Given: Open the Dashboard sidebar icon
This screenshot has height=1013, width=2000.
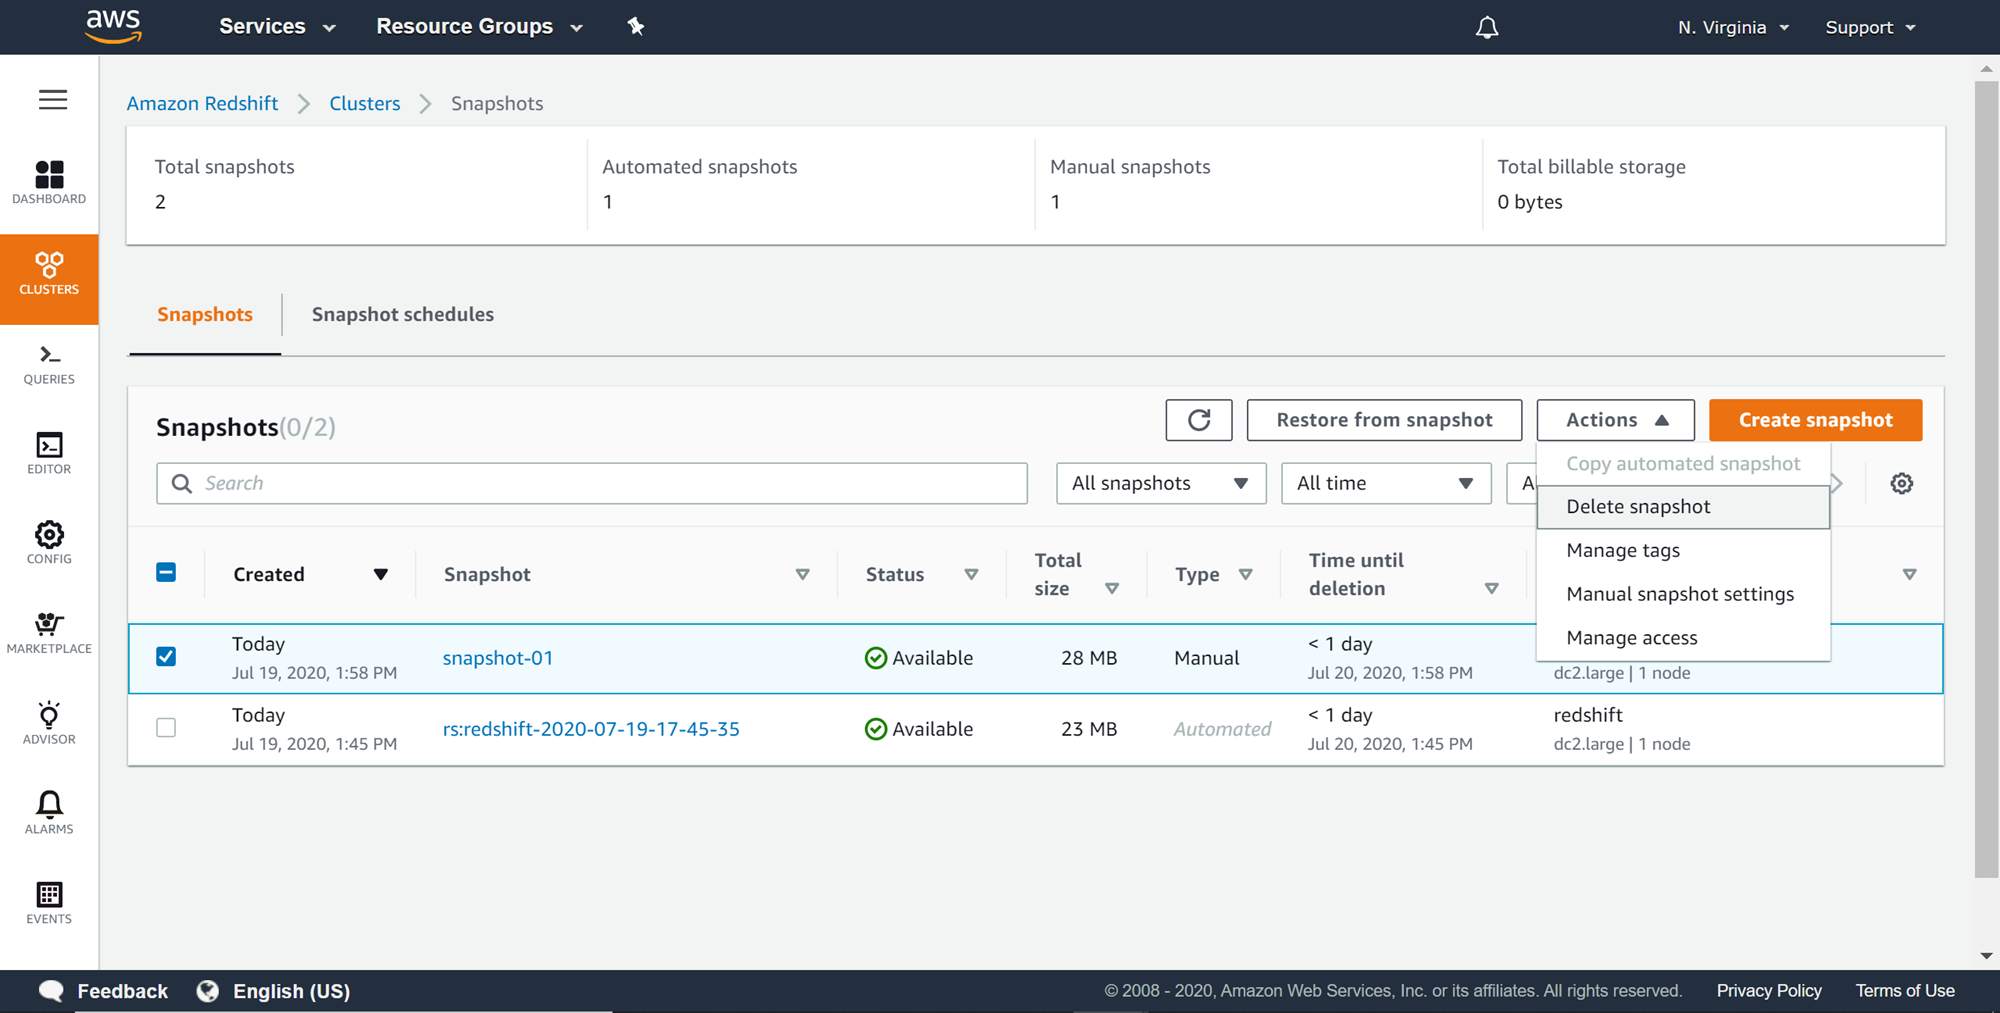Looking at the screenshot, I should click(x=49, y=182).
